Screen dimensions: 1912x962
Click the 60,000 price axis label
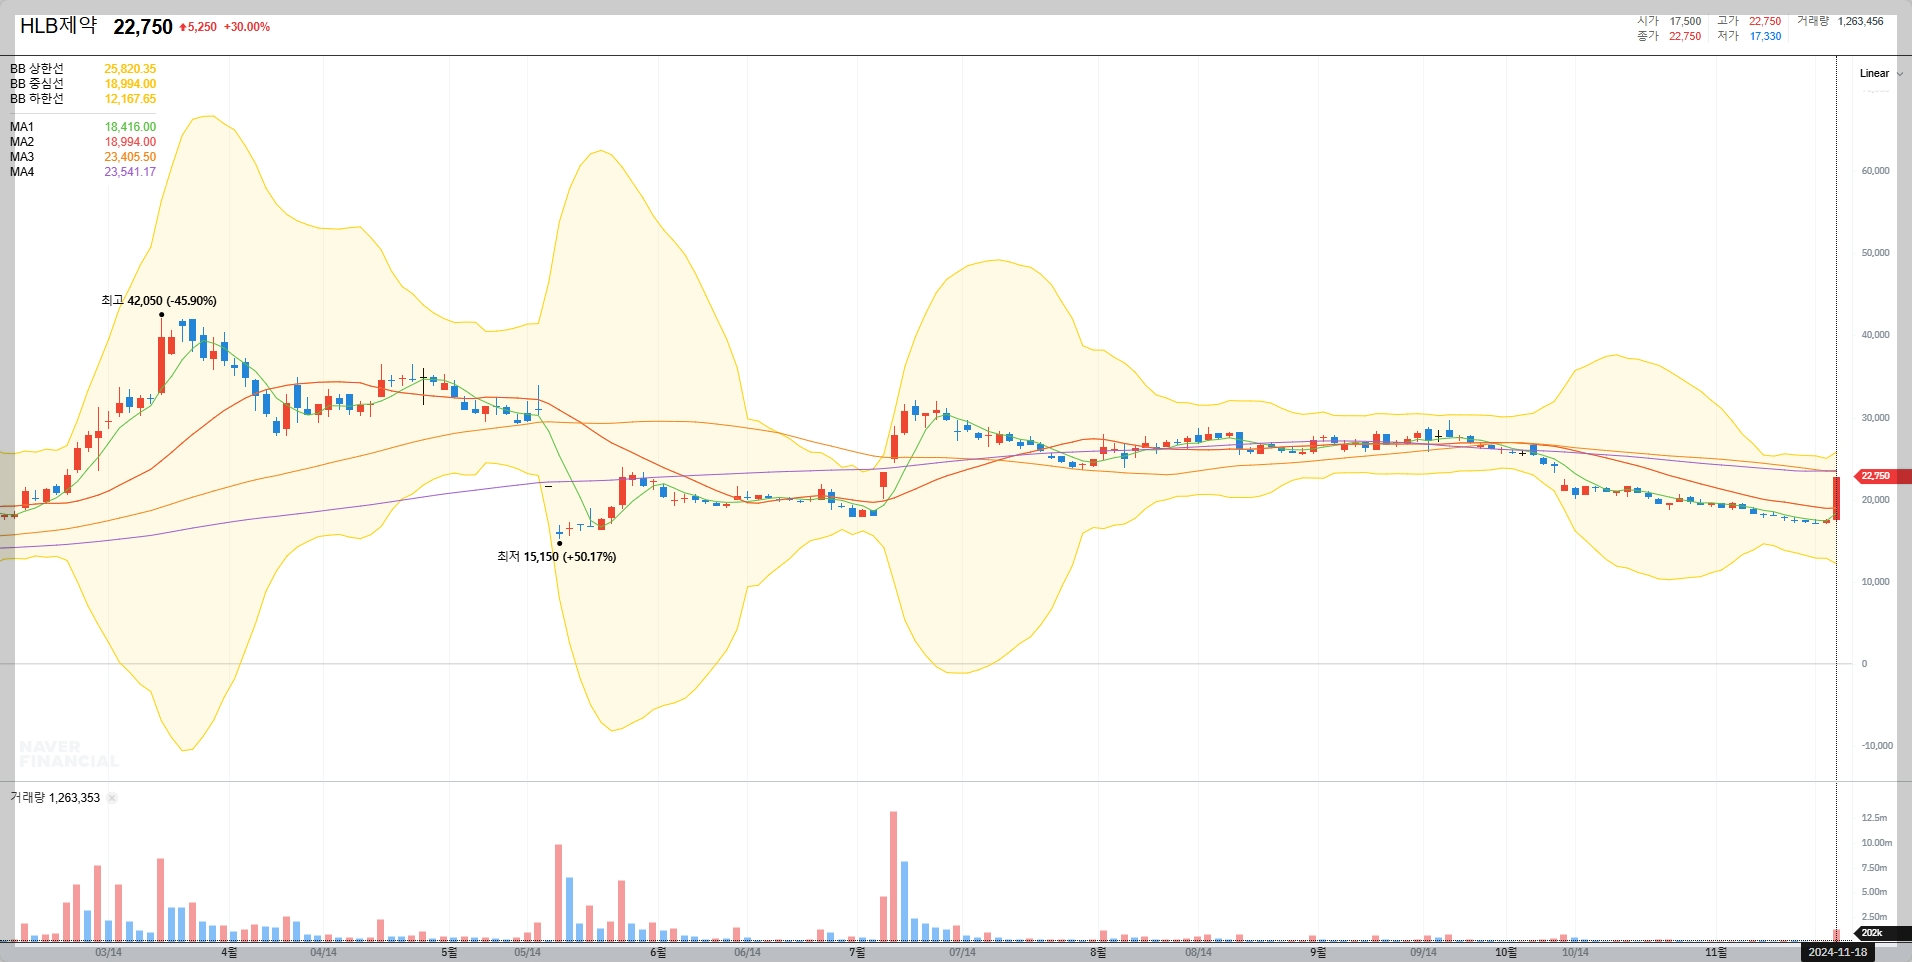click(1875, 171)
